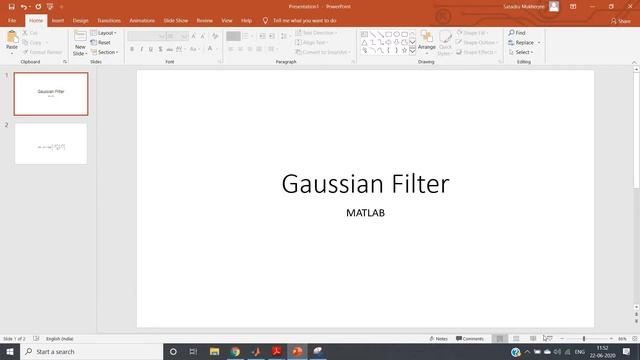Select the text box shape in gallery

coord(364,34)
